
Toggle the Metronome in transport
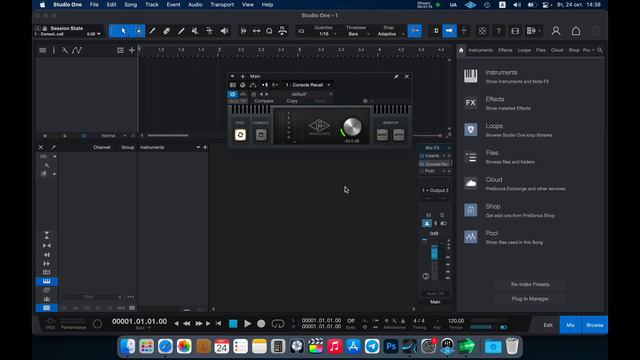403,321
